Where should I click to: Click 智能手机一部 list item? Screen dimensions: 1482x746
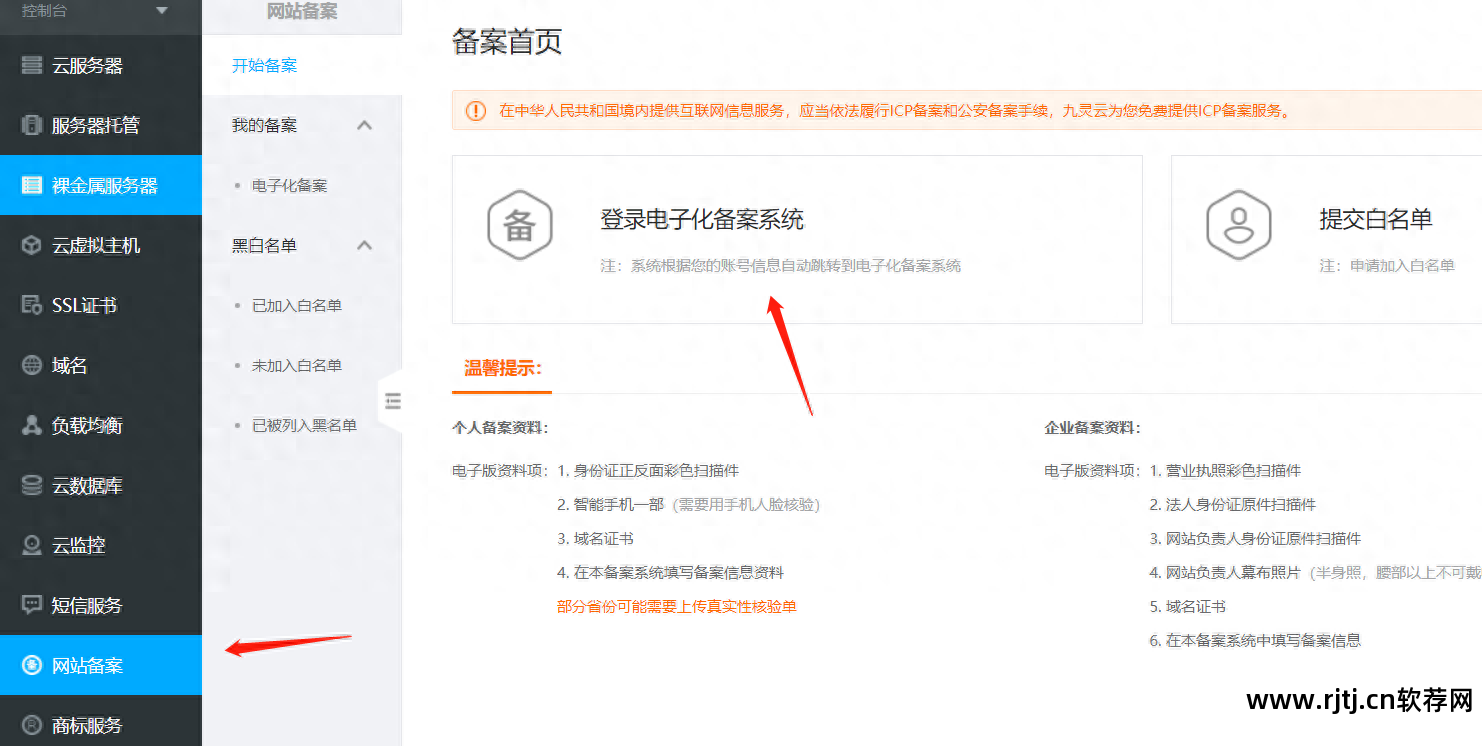coord(688,505)
